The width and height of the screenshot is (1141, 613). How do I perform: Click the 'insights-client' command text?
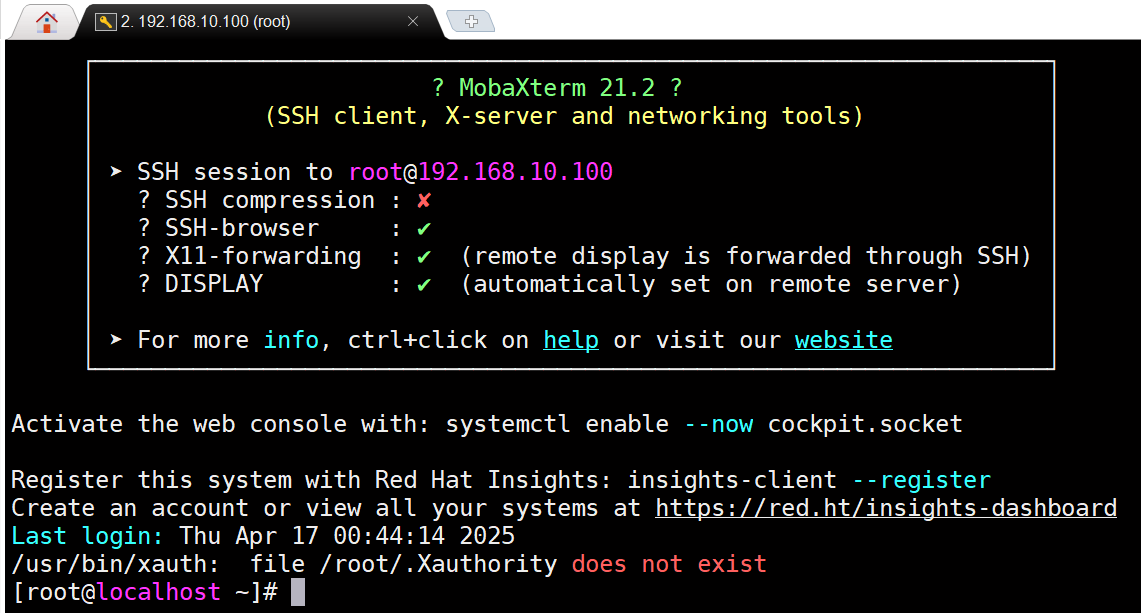[x=732, y=480]
